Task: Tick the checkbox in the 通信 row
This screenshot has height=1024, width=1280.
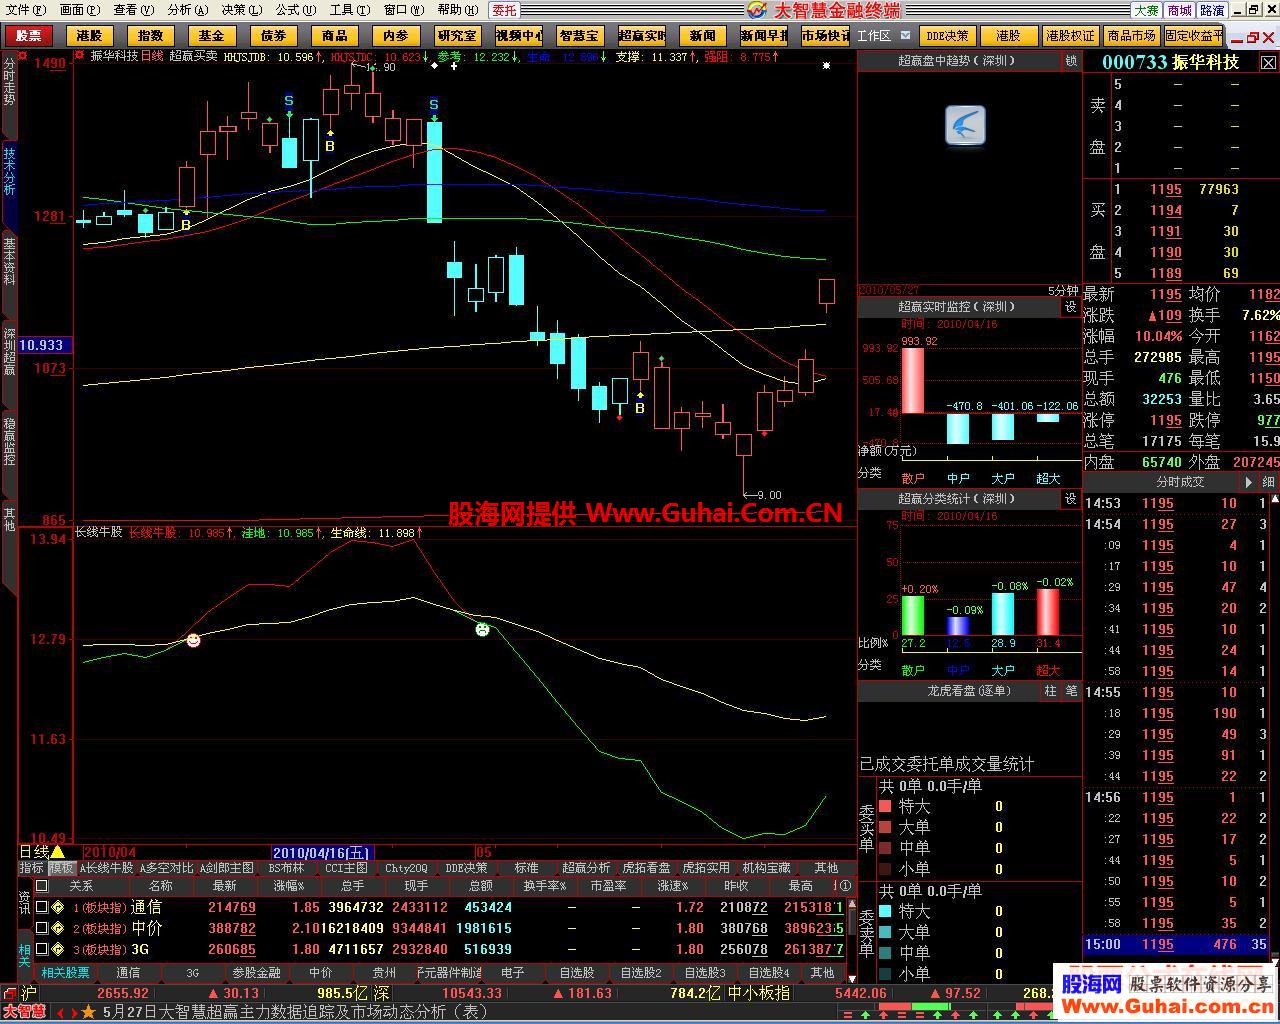Action: [x=42, y=907]
